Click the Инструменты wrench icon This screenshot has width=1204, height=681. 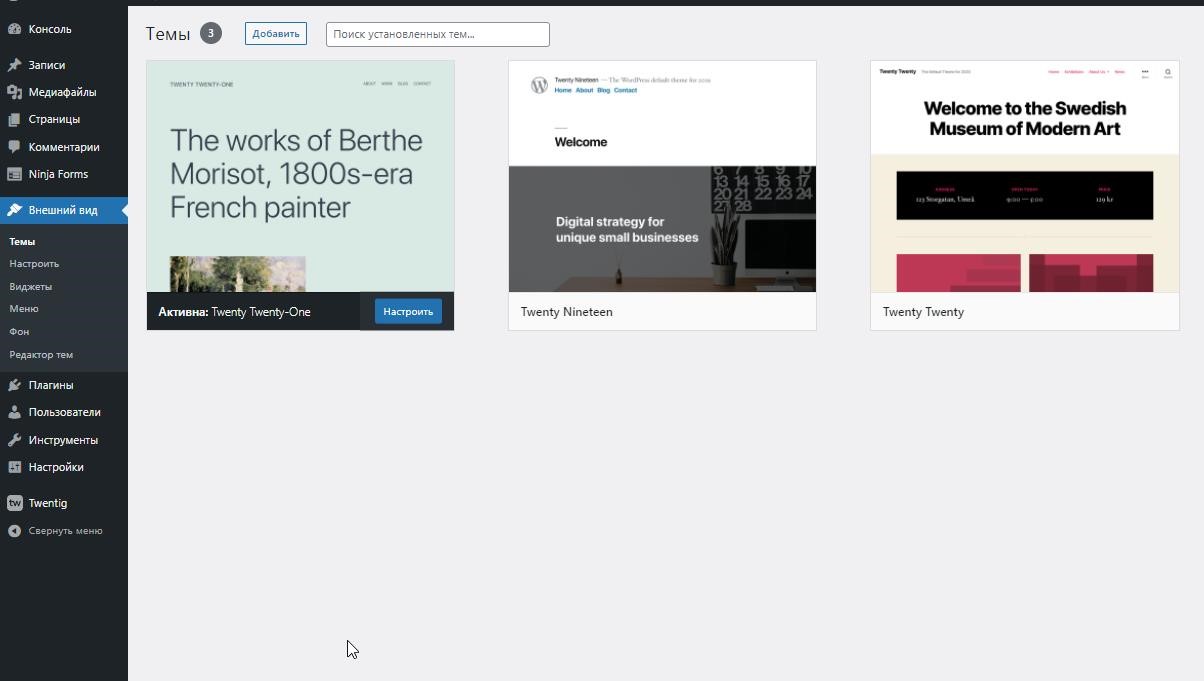[14, 440]
